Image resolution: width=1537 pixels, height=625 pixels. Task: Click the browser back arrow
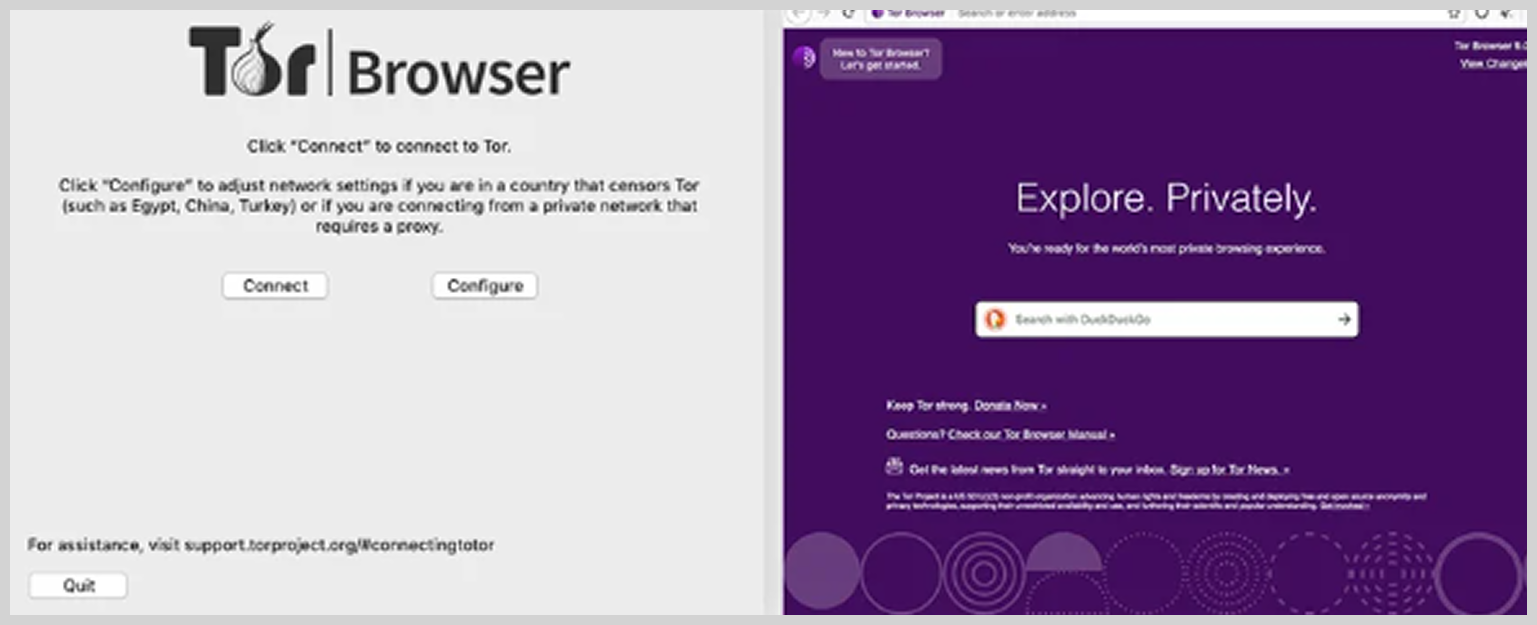[798, 13]
